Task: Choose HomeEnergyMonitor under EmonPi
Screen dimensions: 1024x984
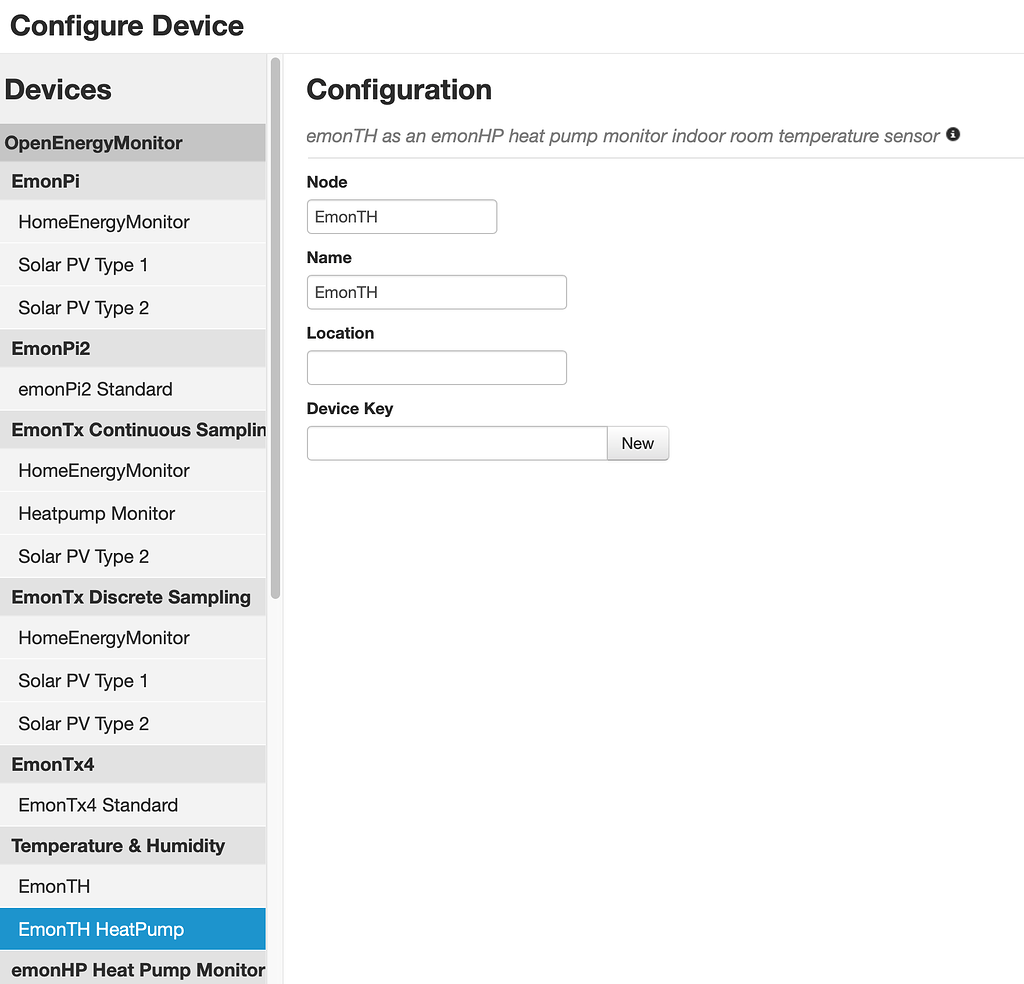Action: tap(104, 221)
